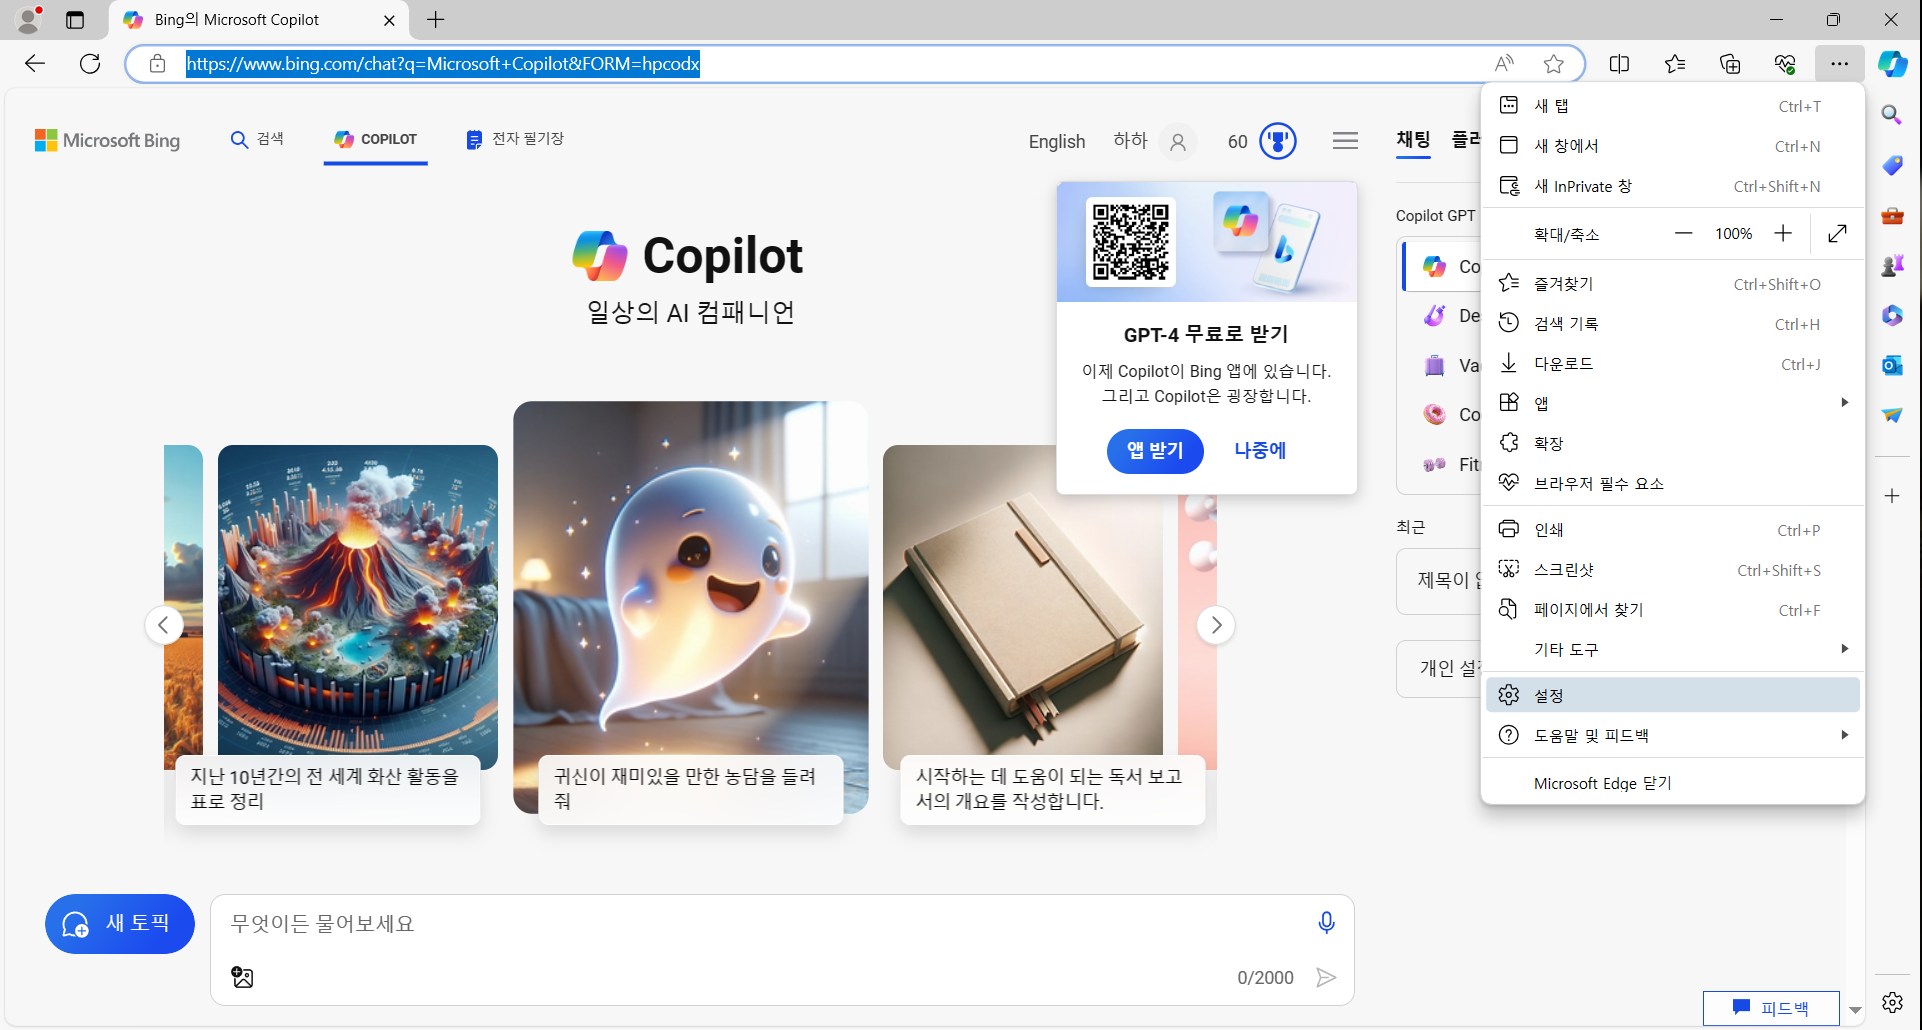The image size is (1922, 1030).
Task: Add this page to favorites star
Action: click(1553, 64)
